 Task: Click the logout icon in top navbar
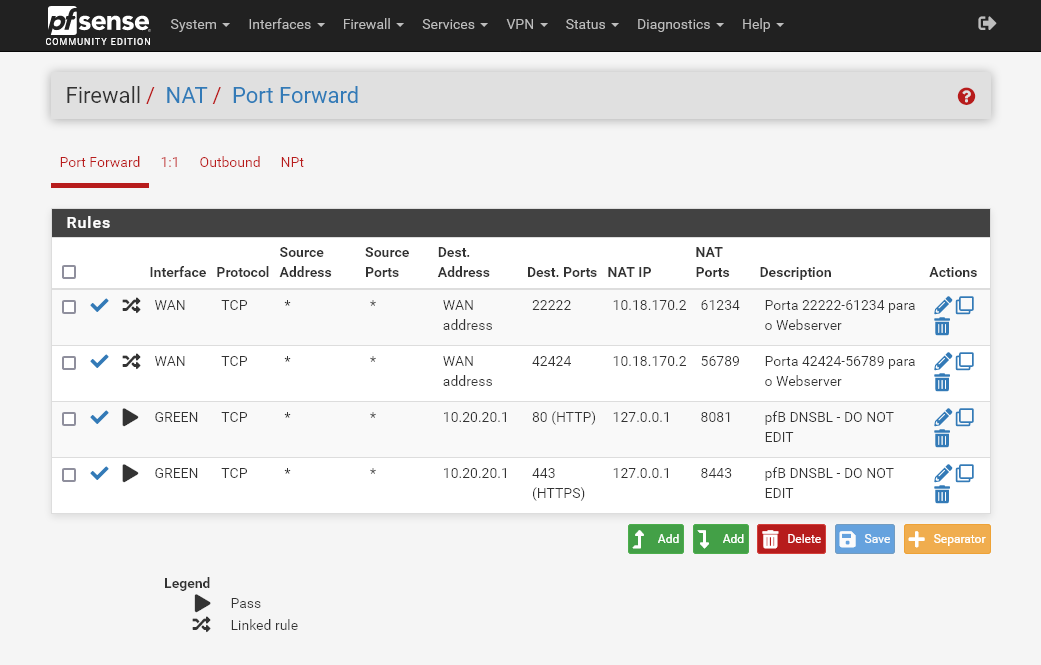tap(987, 23)
